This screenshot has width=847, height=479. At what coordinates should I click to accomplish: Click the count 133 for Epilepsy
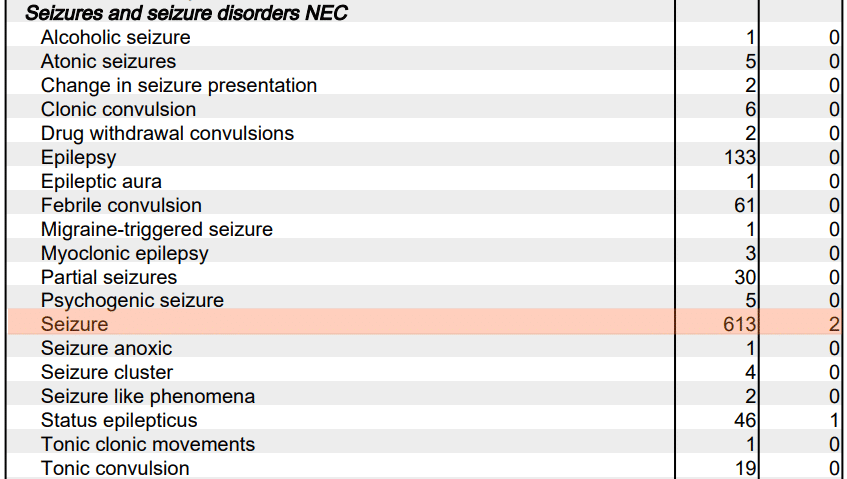tap(739, 157)
